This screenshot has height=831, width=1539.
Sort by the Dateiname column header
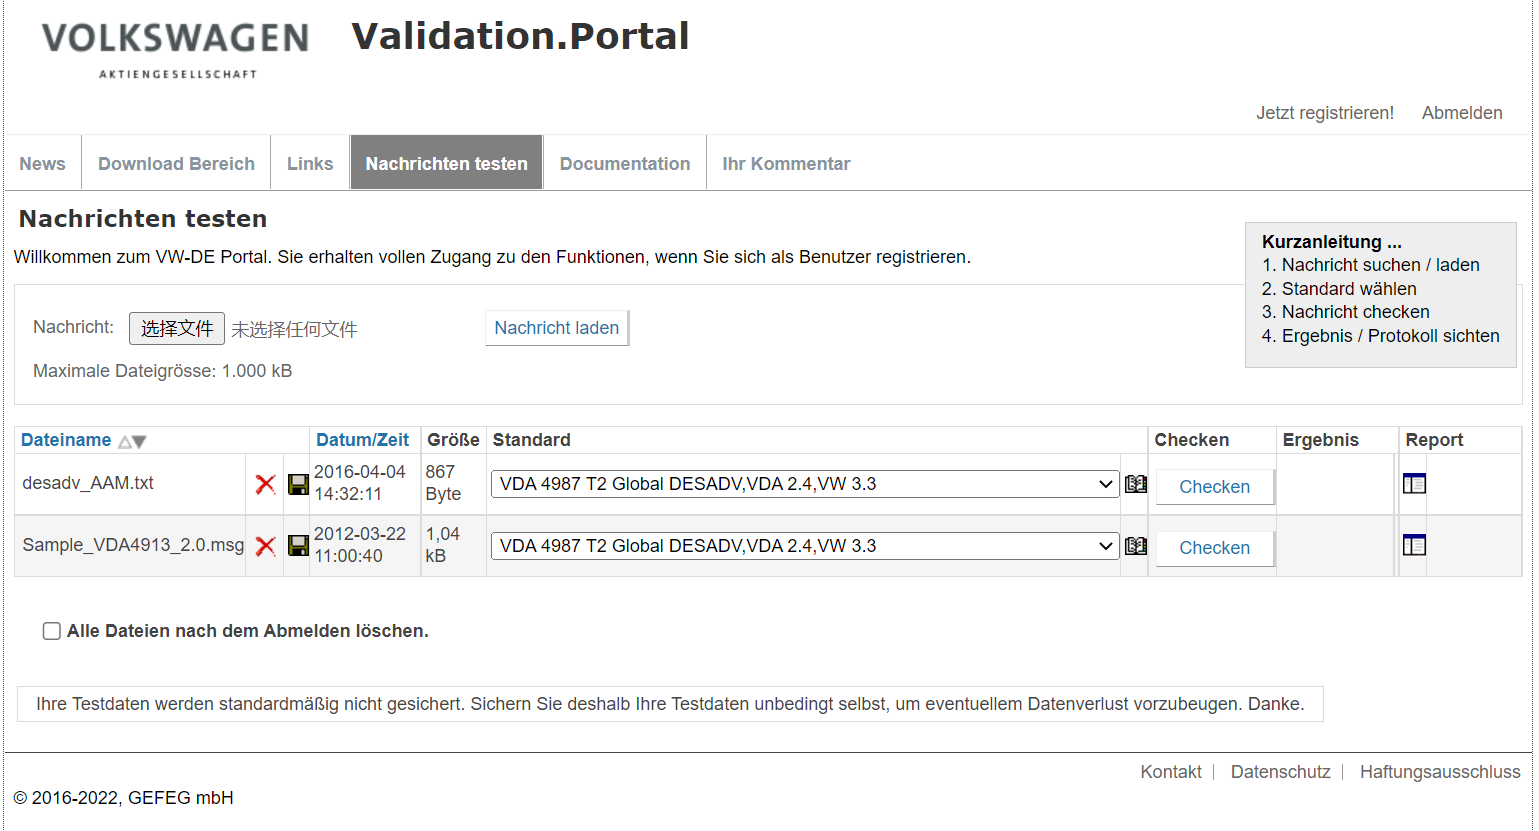pos(66,440)
